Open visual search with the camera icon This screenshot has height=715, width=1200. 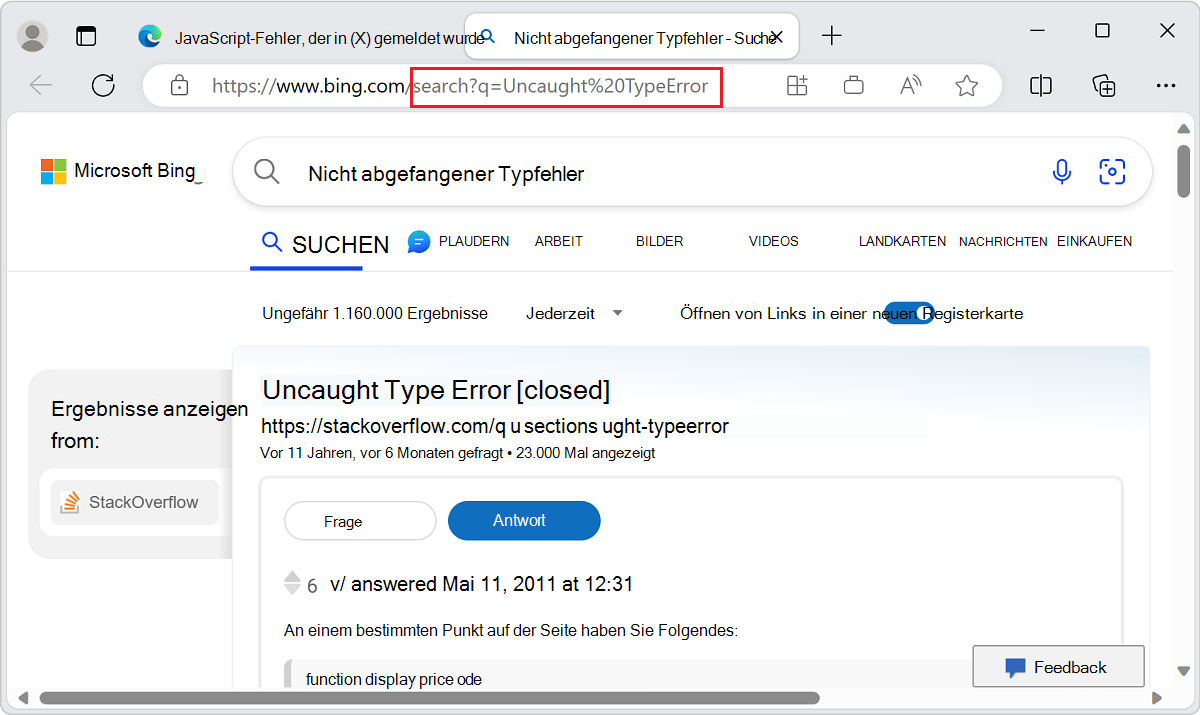pos(1112,171)
